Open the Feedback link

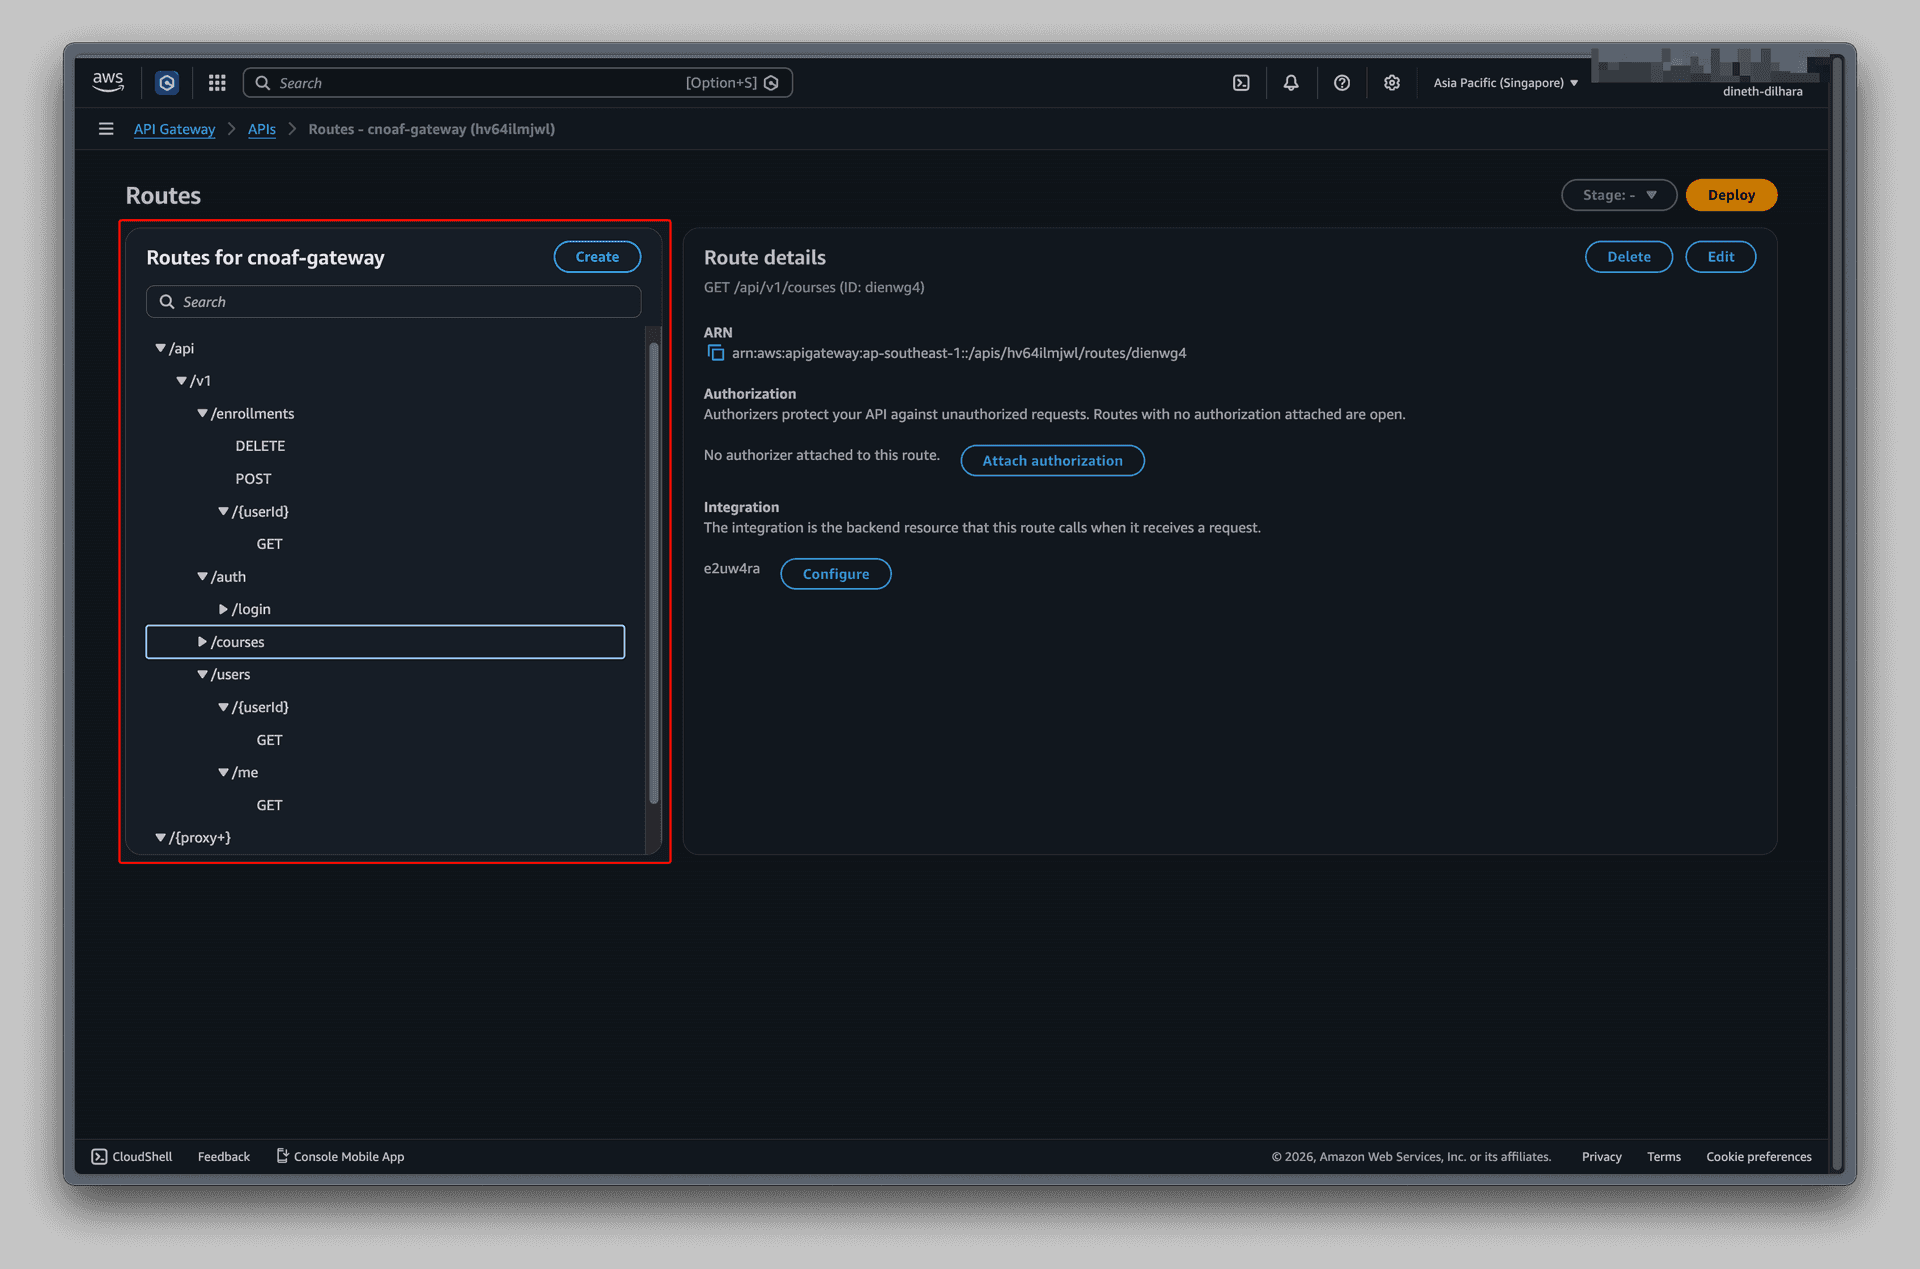[224, 1156]
